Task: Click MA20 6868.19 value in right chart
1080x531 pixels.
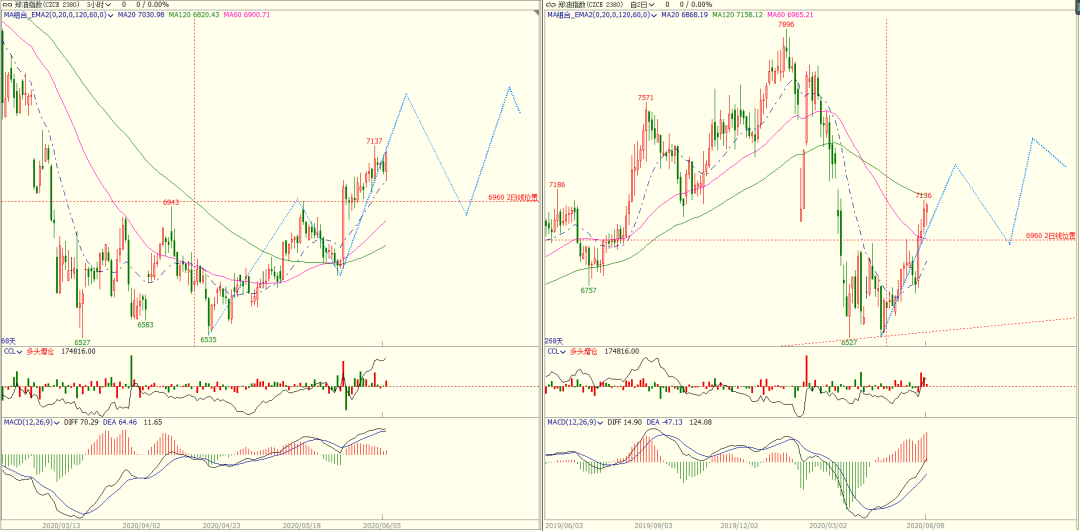Action: click(x=684, y=14)
